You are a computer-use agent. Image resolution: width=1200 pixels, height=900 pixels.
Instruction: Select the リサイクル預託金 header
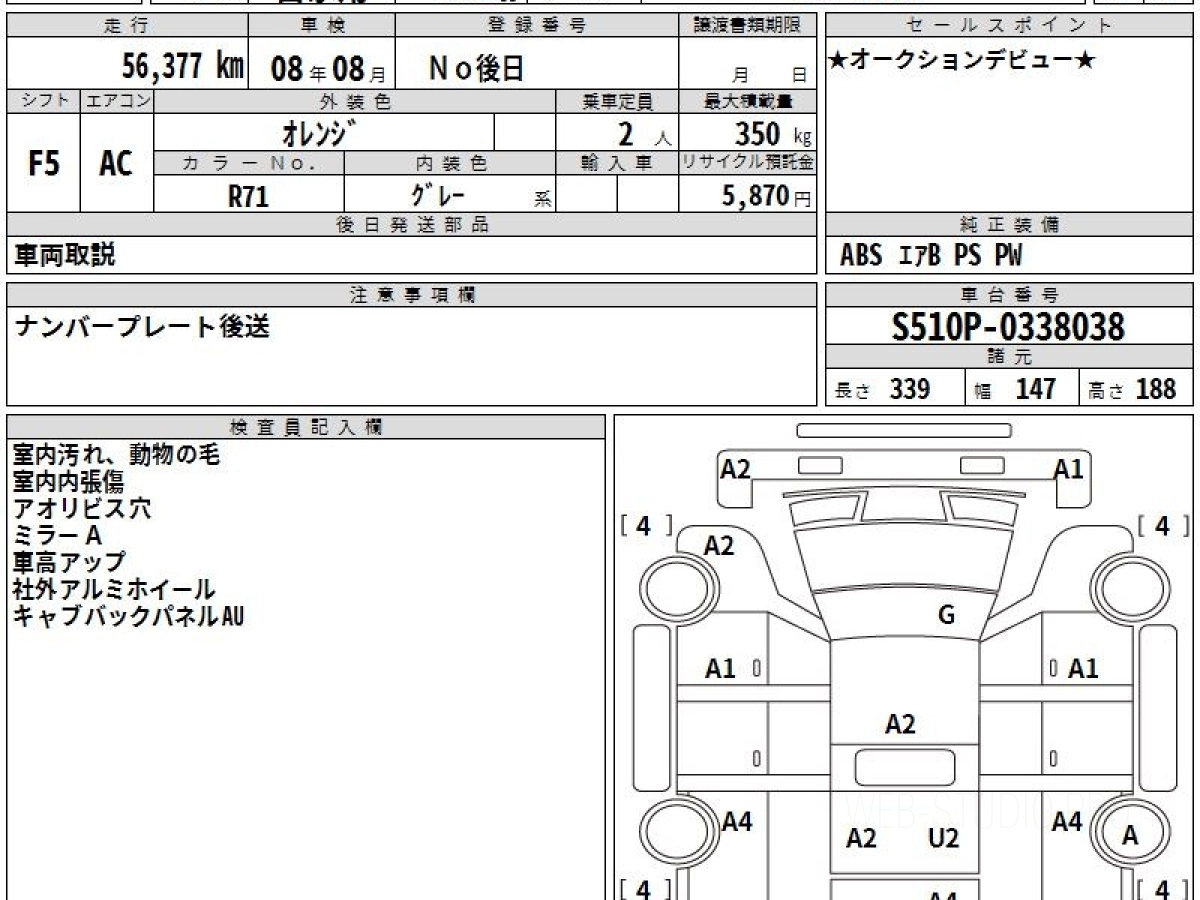click(x=748, y=163)
